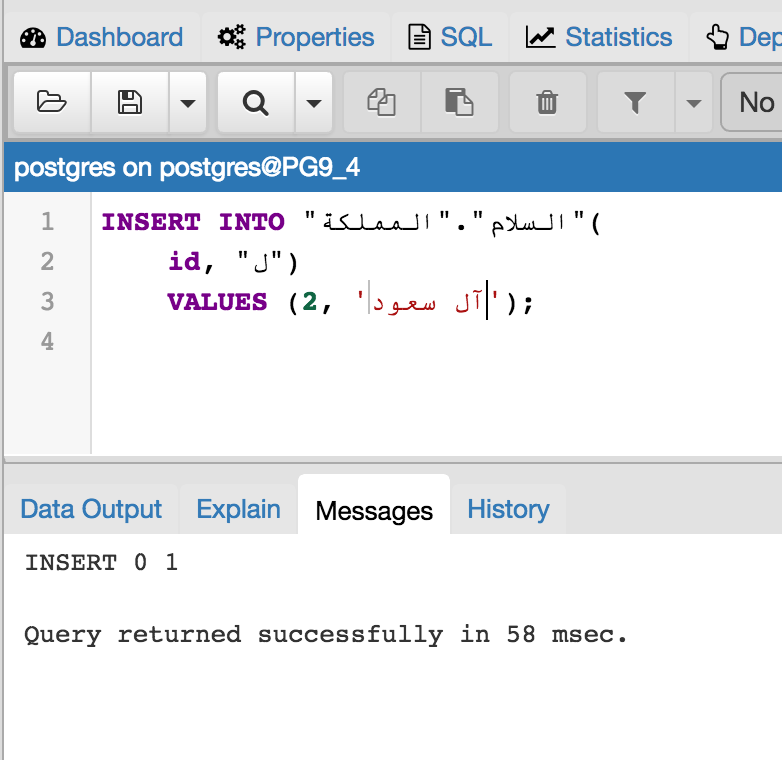The height and width of the screenshot is (760, 782).
Task: Click the Filter funnel icon
Action: 635,102
